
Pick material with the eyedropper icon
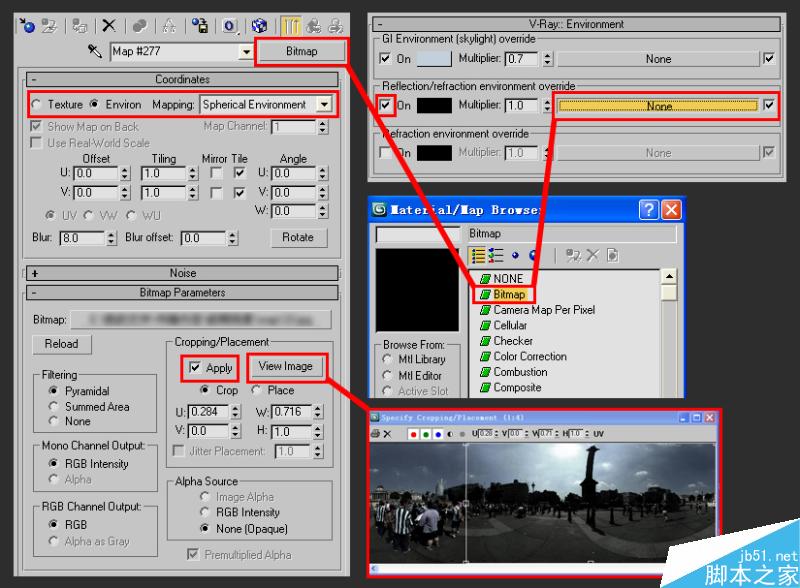tap(94, 51)
